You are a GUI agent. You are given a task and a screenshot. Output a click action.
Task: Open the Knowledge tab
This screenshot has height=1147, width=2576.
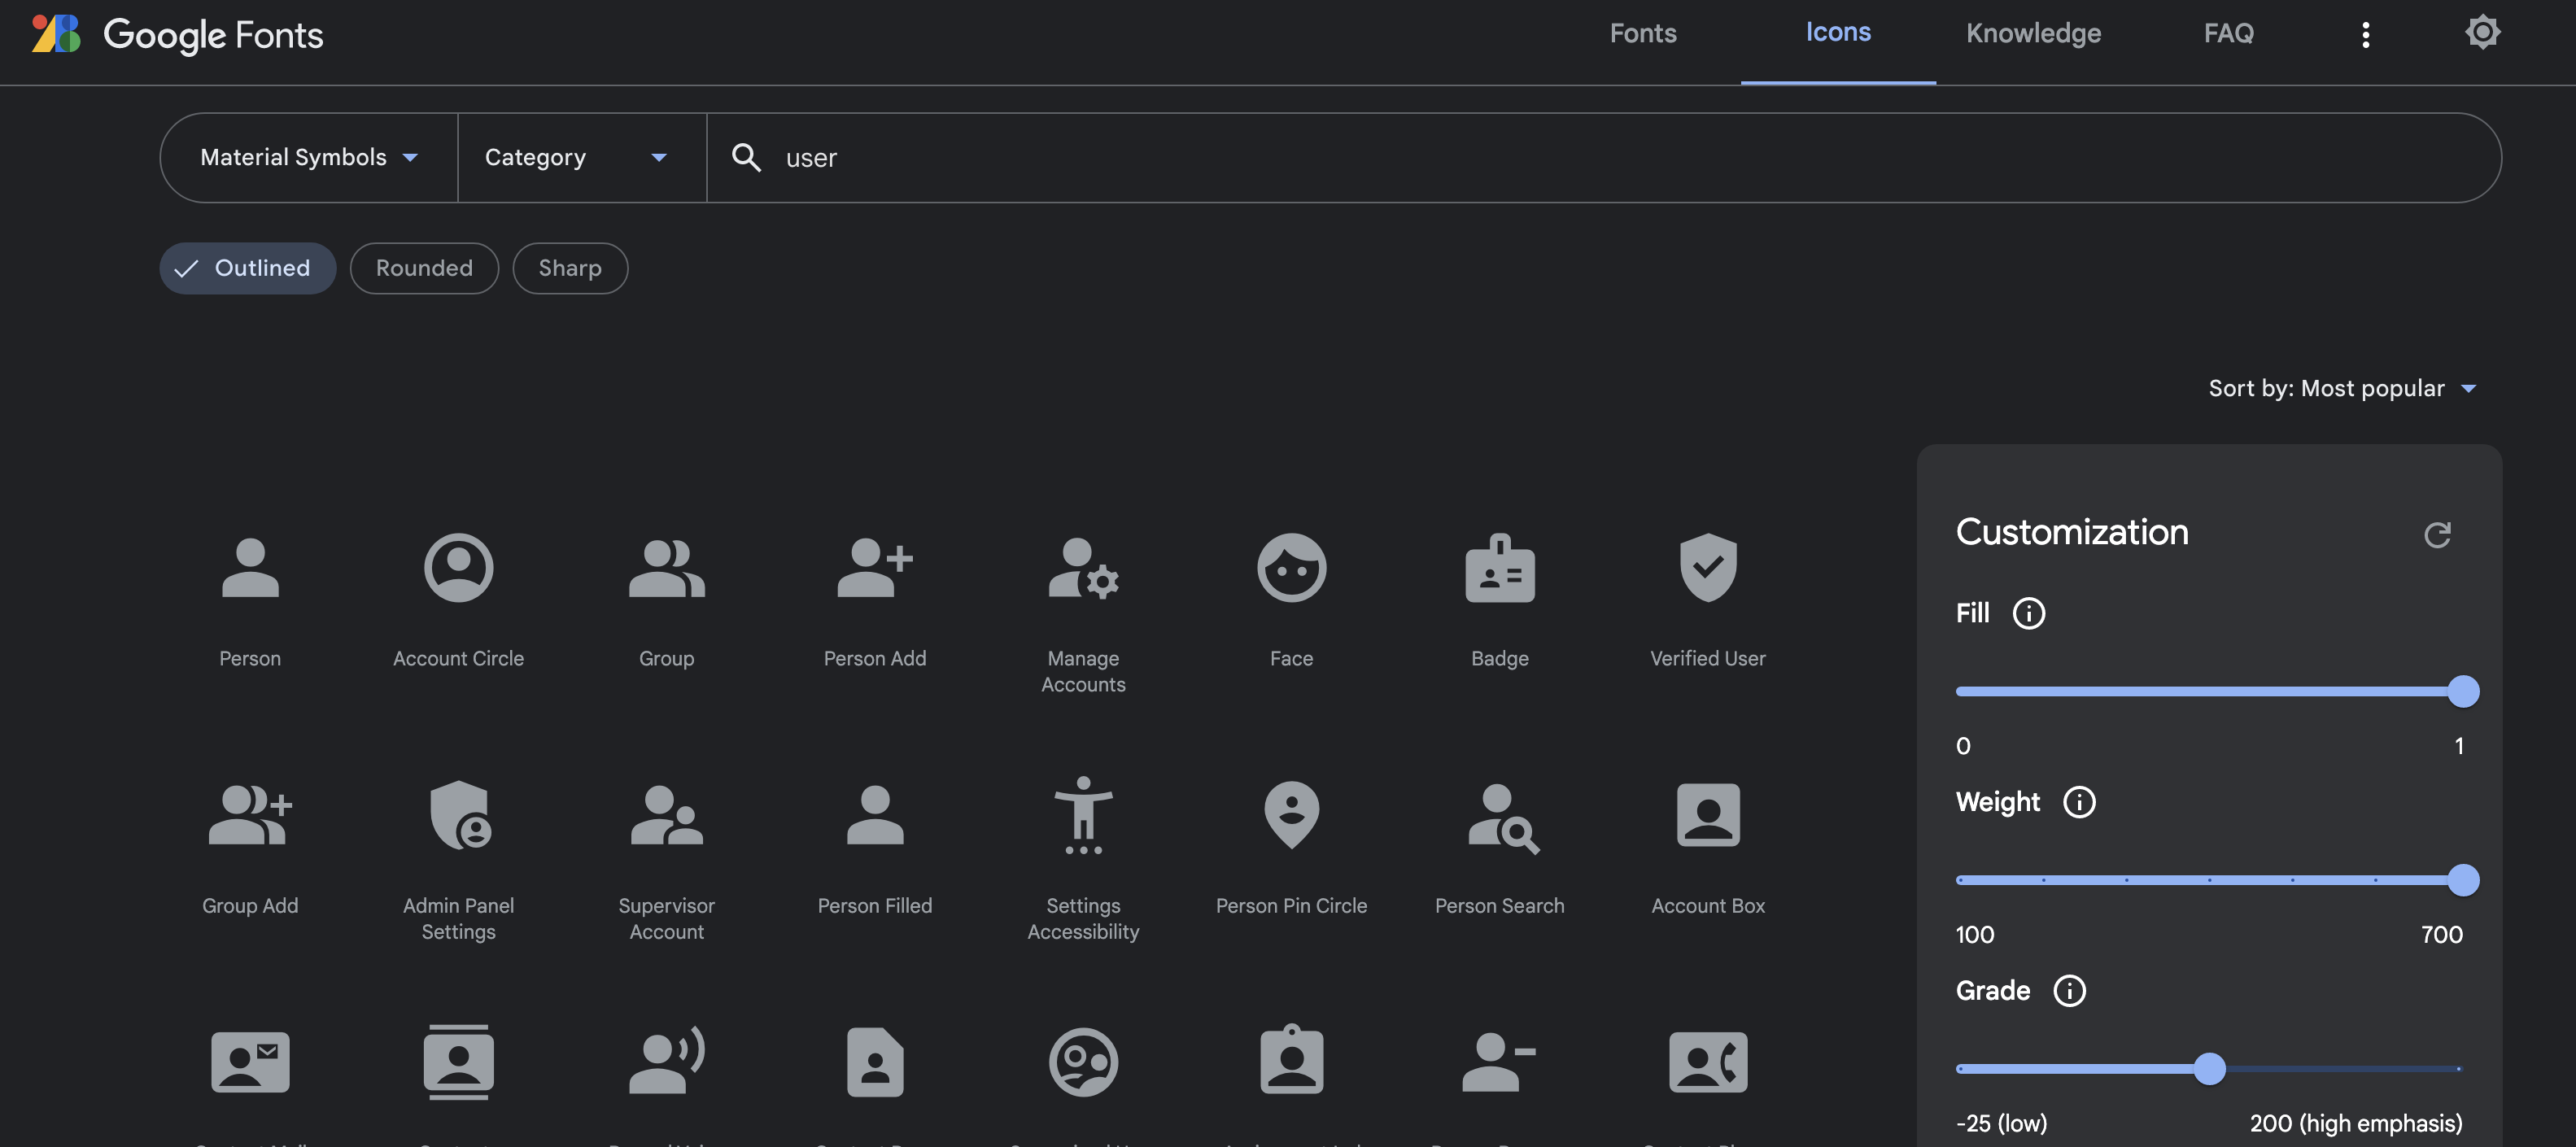click(2033, 34)
